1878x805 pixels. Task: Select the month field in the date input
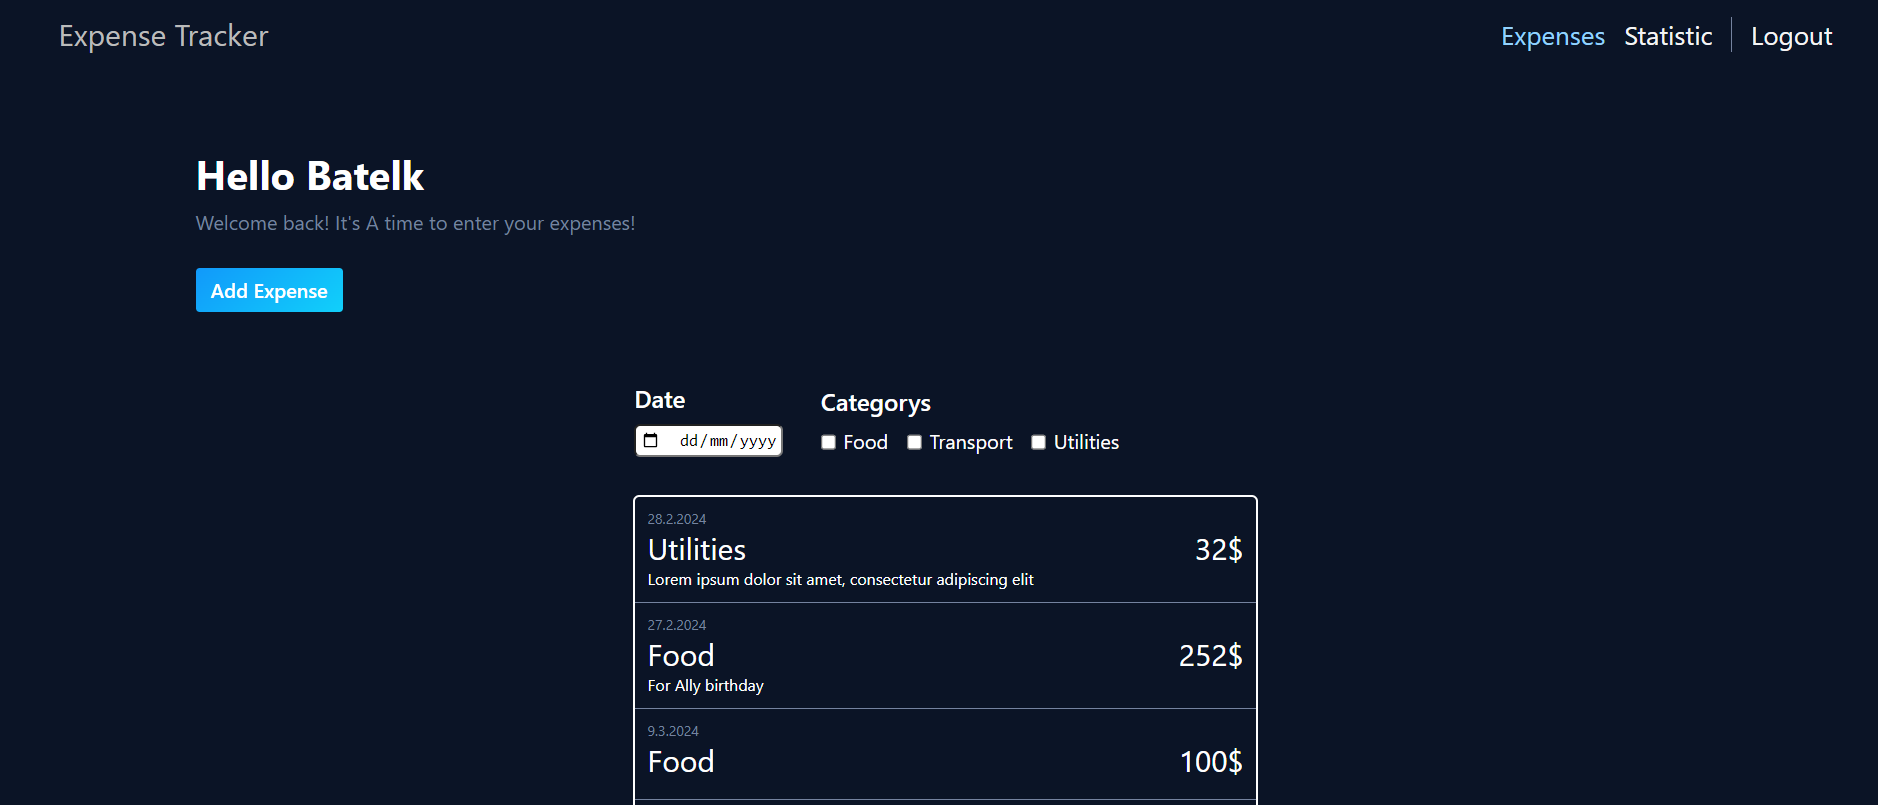720,440
